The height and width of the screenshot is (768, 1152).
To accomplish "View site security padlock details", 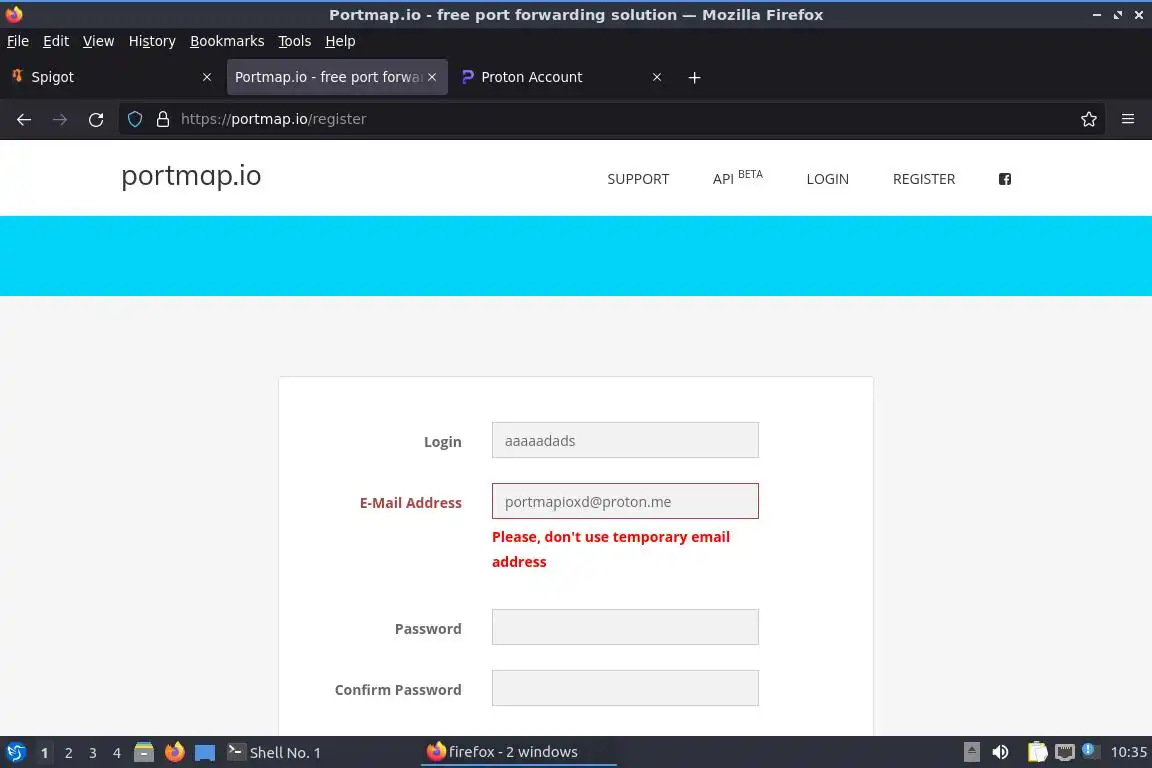I will (163, 119).
